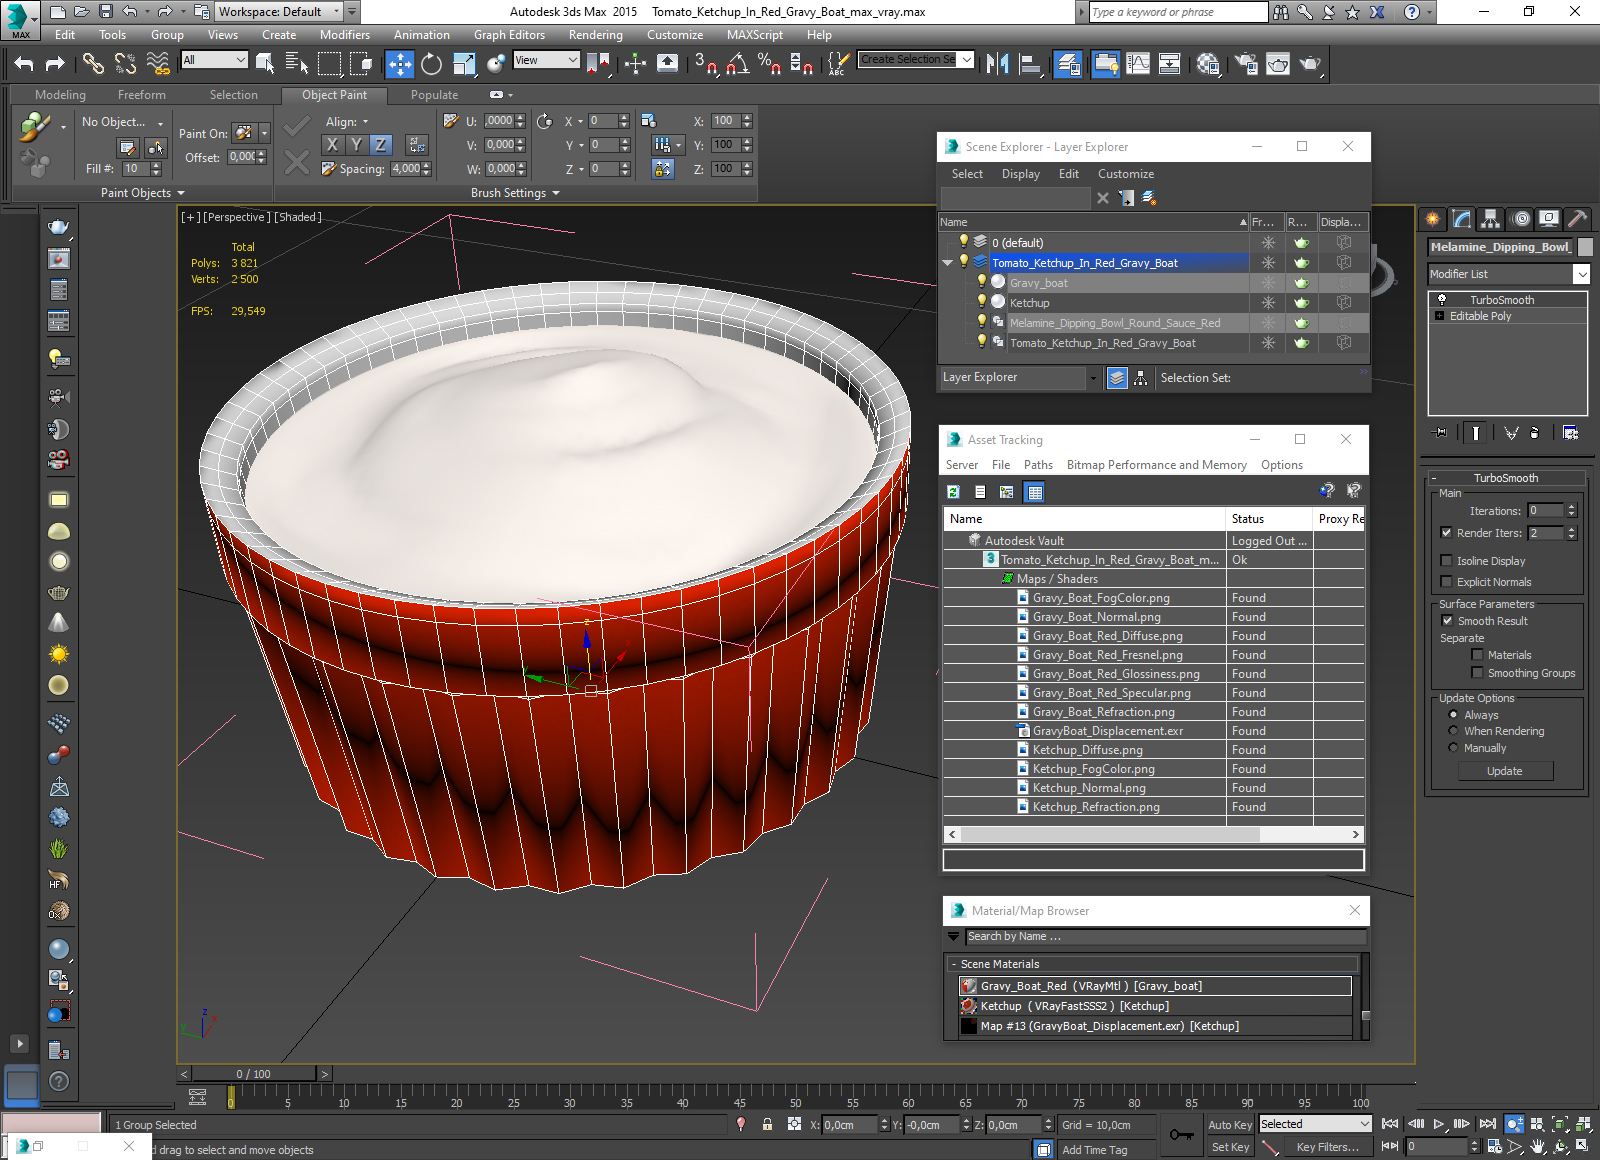1600x1160 pixels.
Task: Check Separate by Smoothing Groups
Action: (1477, 673)
